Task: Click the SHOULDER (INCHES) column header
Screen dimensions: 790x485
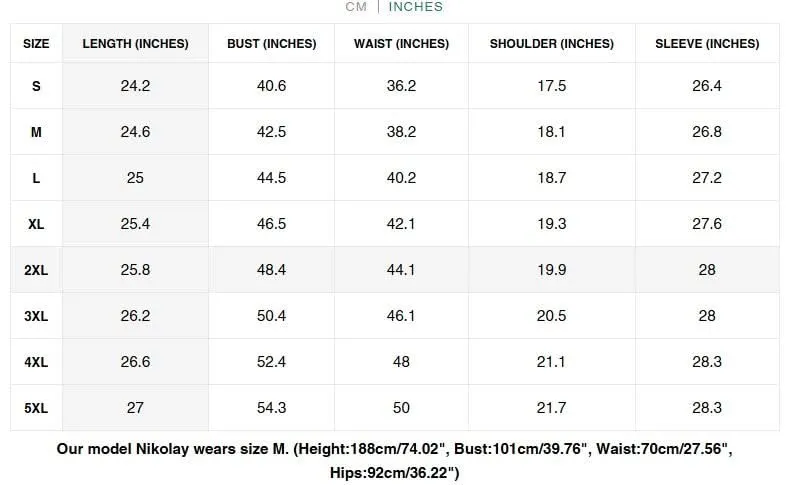Action: 552,44
